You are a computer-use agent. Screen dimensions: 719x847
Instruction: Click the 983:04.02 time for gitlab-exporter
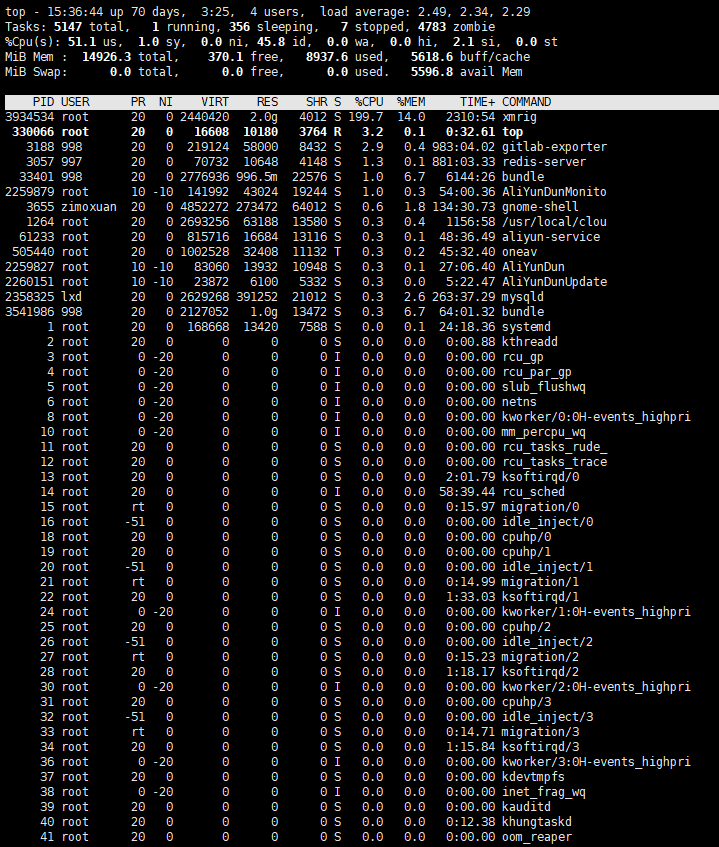(463, 147)
